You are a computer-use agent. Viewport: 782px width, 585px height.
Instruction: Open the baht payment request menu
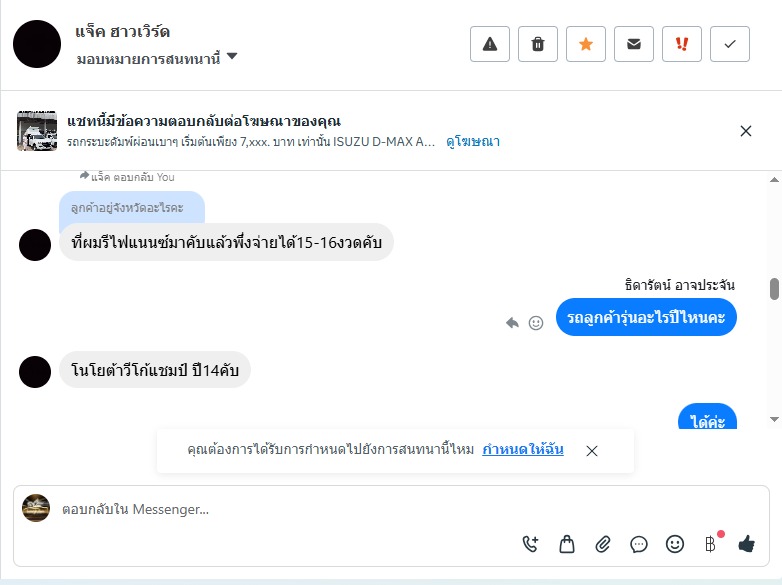[711, 544]
